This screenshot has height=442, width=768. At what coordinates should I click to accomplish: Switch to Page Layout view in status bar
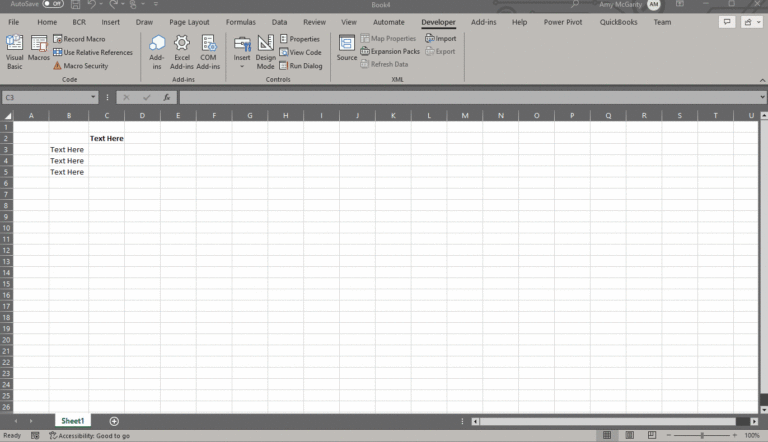[630, 436]
